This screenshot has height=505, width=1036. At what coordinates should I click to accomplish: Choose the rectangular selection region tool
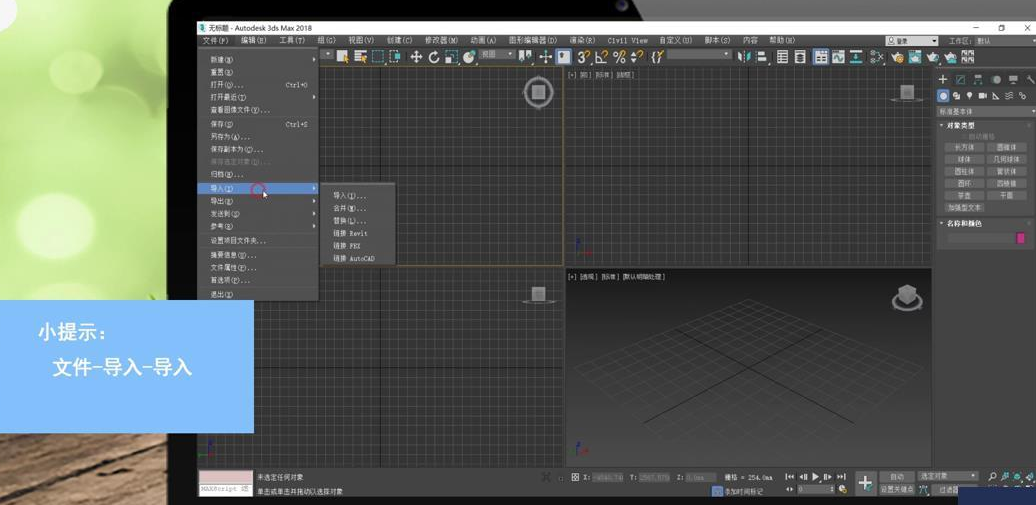coord(377,57)
